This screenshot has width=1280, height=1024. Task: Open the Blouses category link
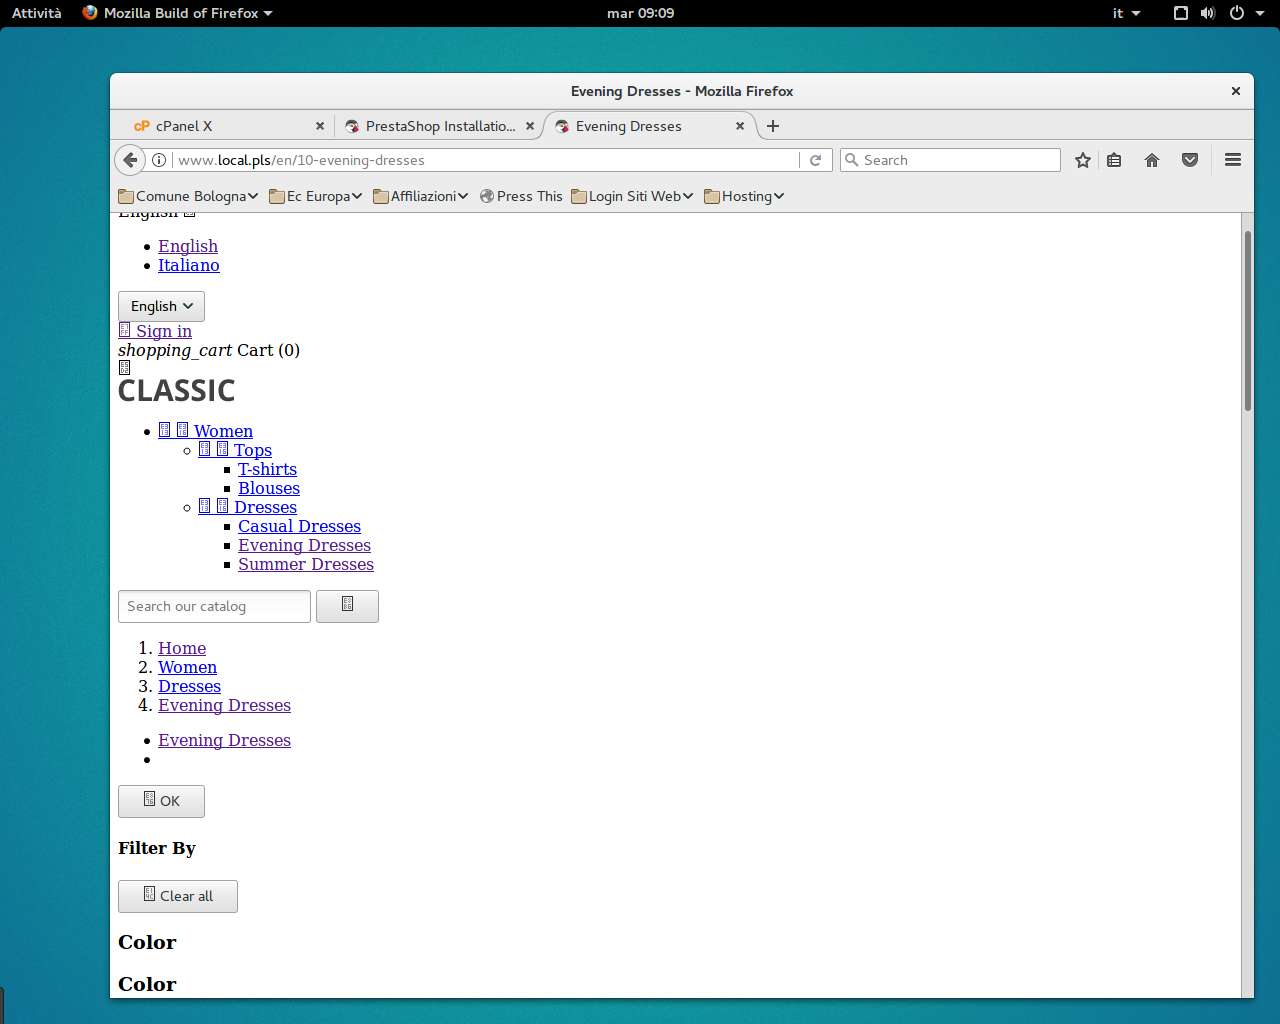pyautogui.click(x=269, y=488)
